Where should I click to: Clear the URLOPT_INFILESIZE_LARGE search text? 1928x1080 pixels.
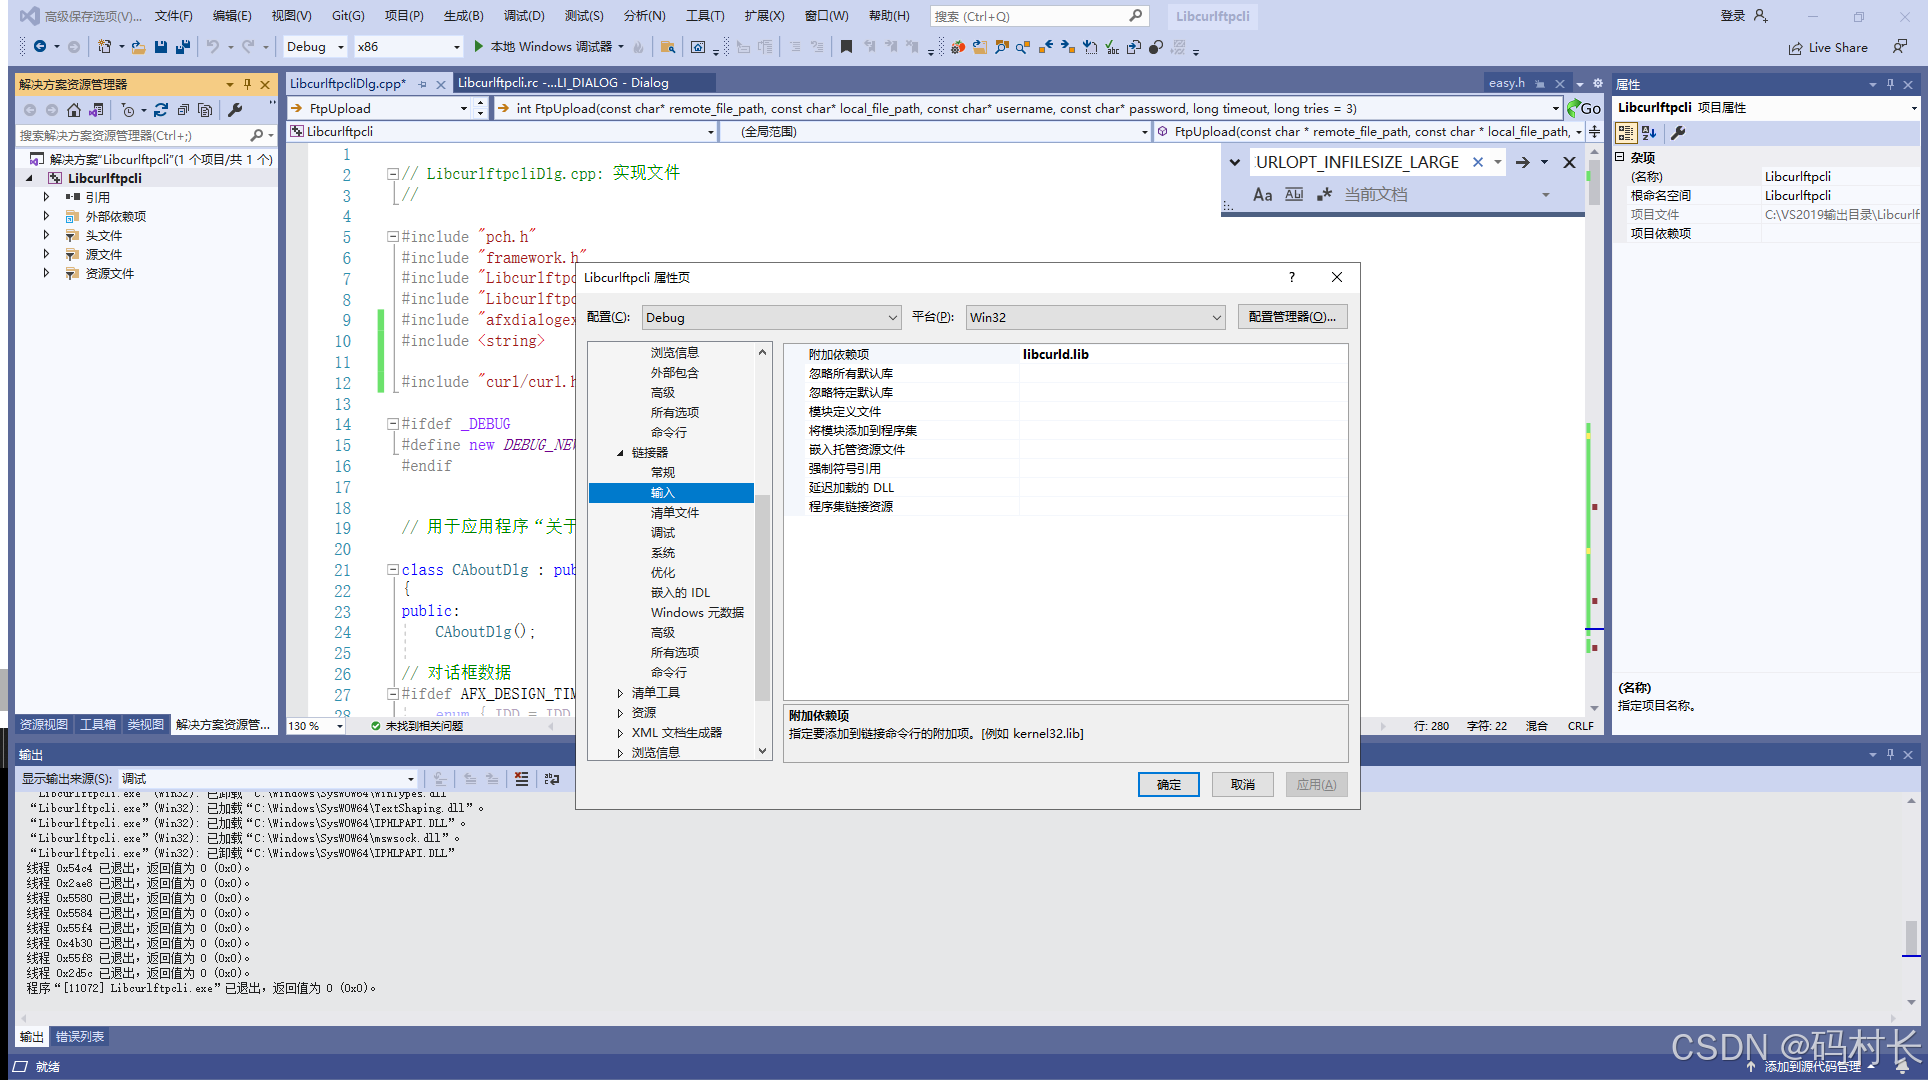(1477, 162)
